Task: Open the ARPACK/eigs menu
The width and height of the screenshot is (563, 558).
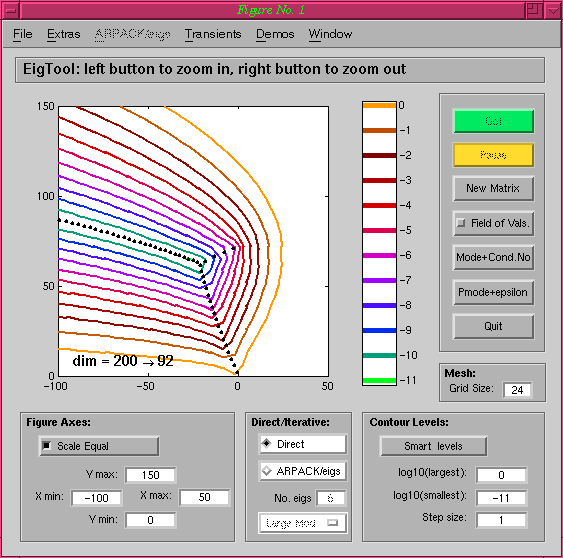Action: pos(132,34)
